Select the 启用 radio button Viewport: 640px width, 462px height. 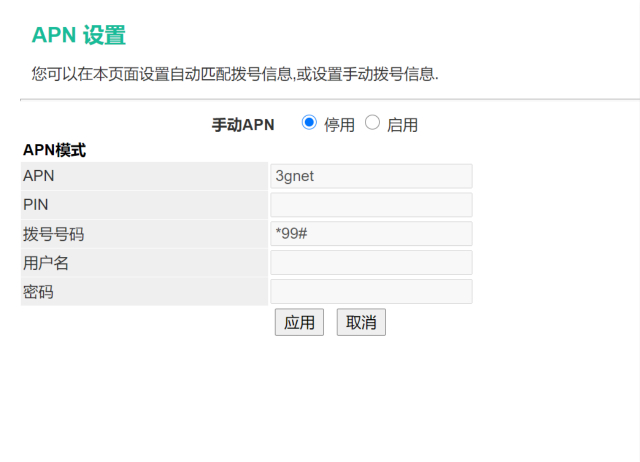[x=373, y=123]
